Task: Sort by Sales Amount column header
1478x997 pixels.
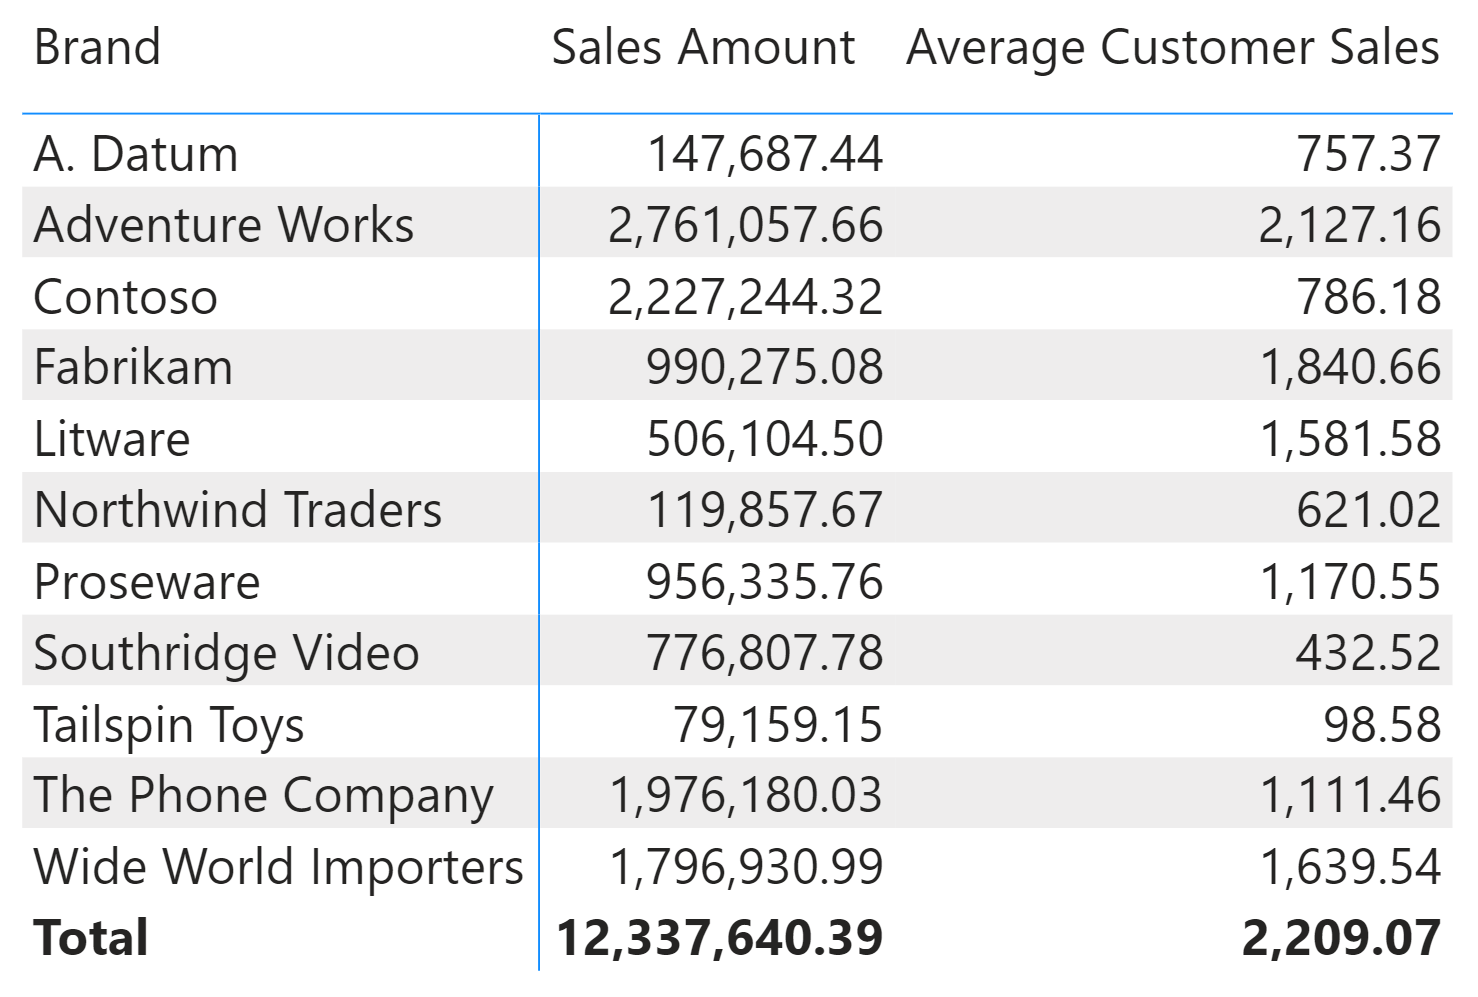Action: point(703,47)
